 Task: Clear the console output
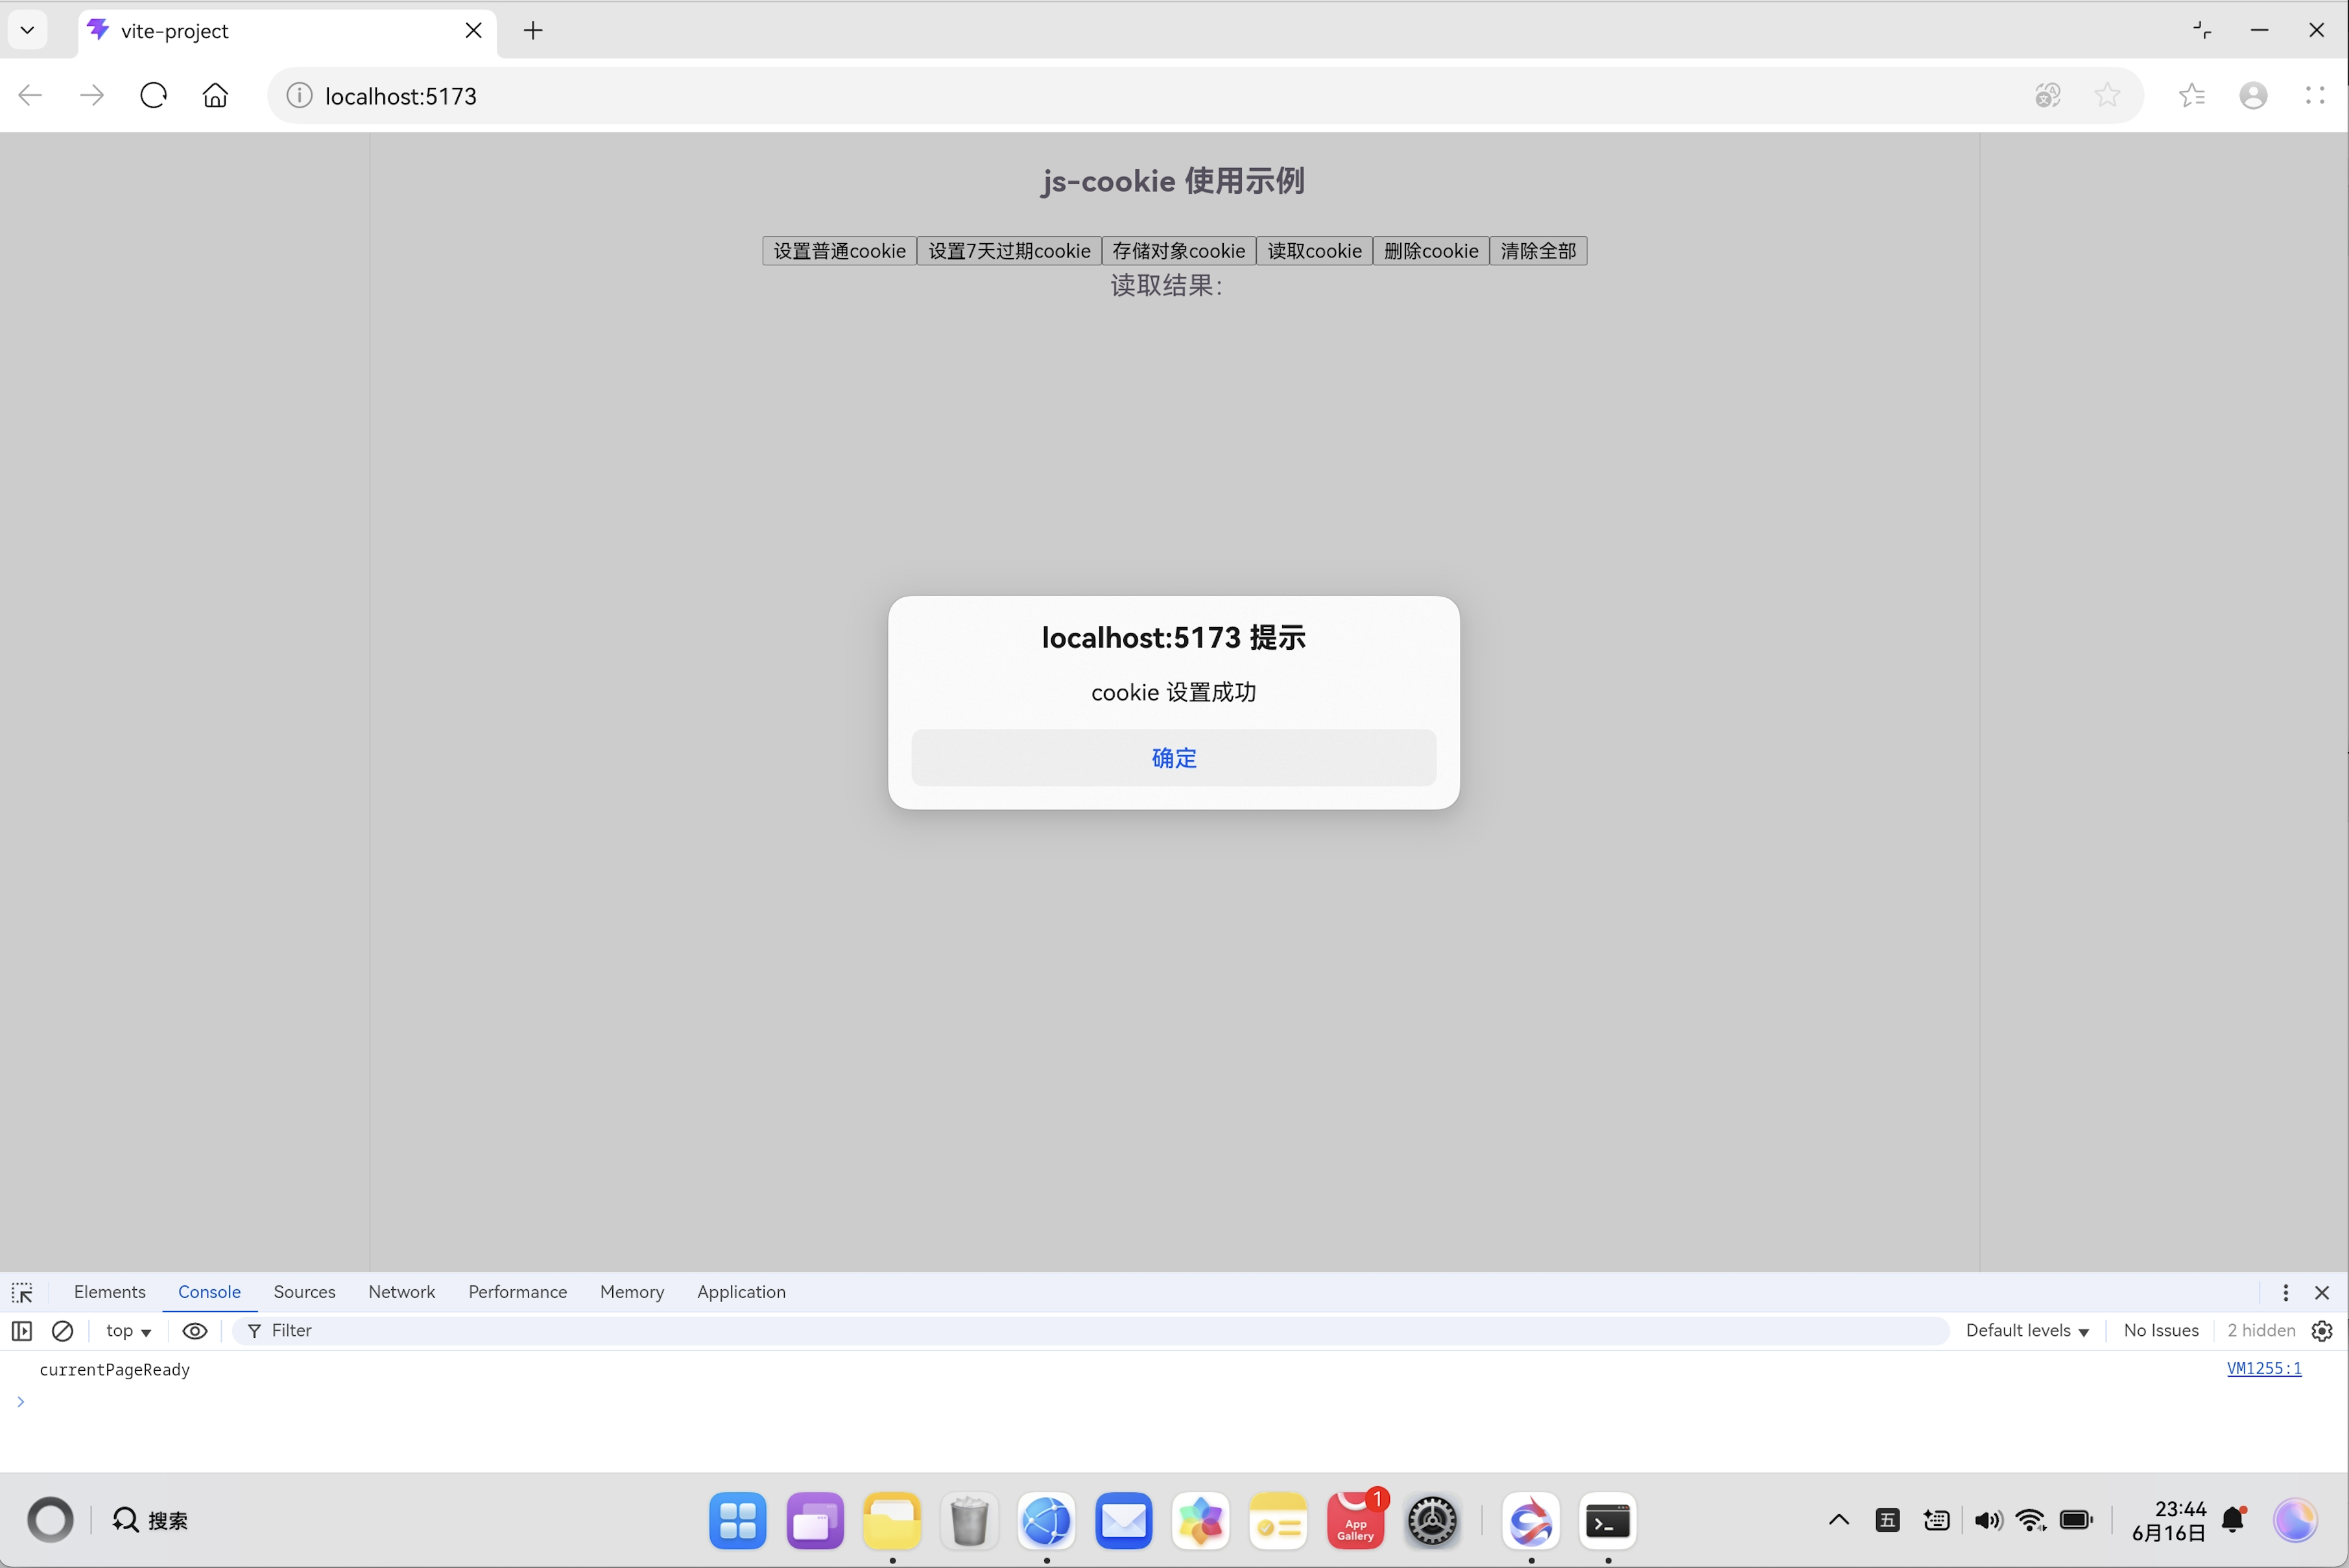coord(62,1330)
